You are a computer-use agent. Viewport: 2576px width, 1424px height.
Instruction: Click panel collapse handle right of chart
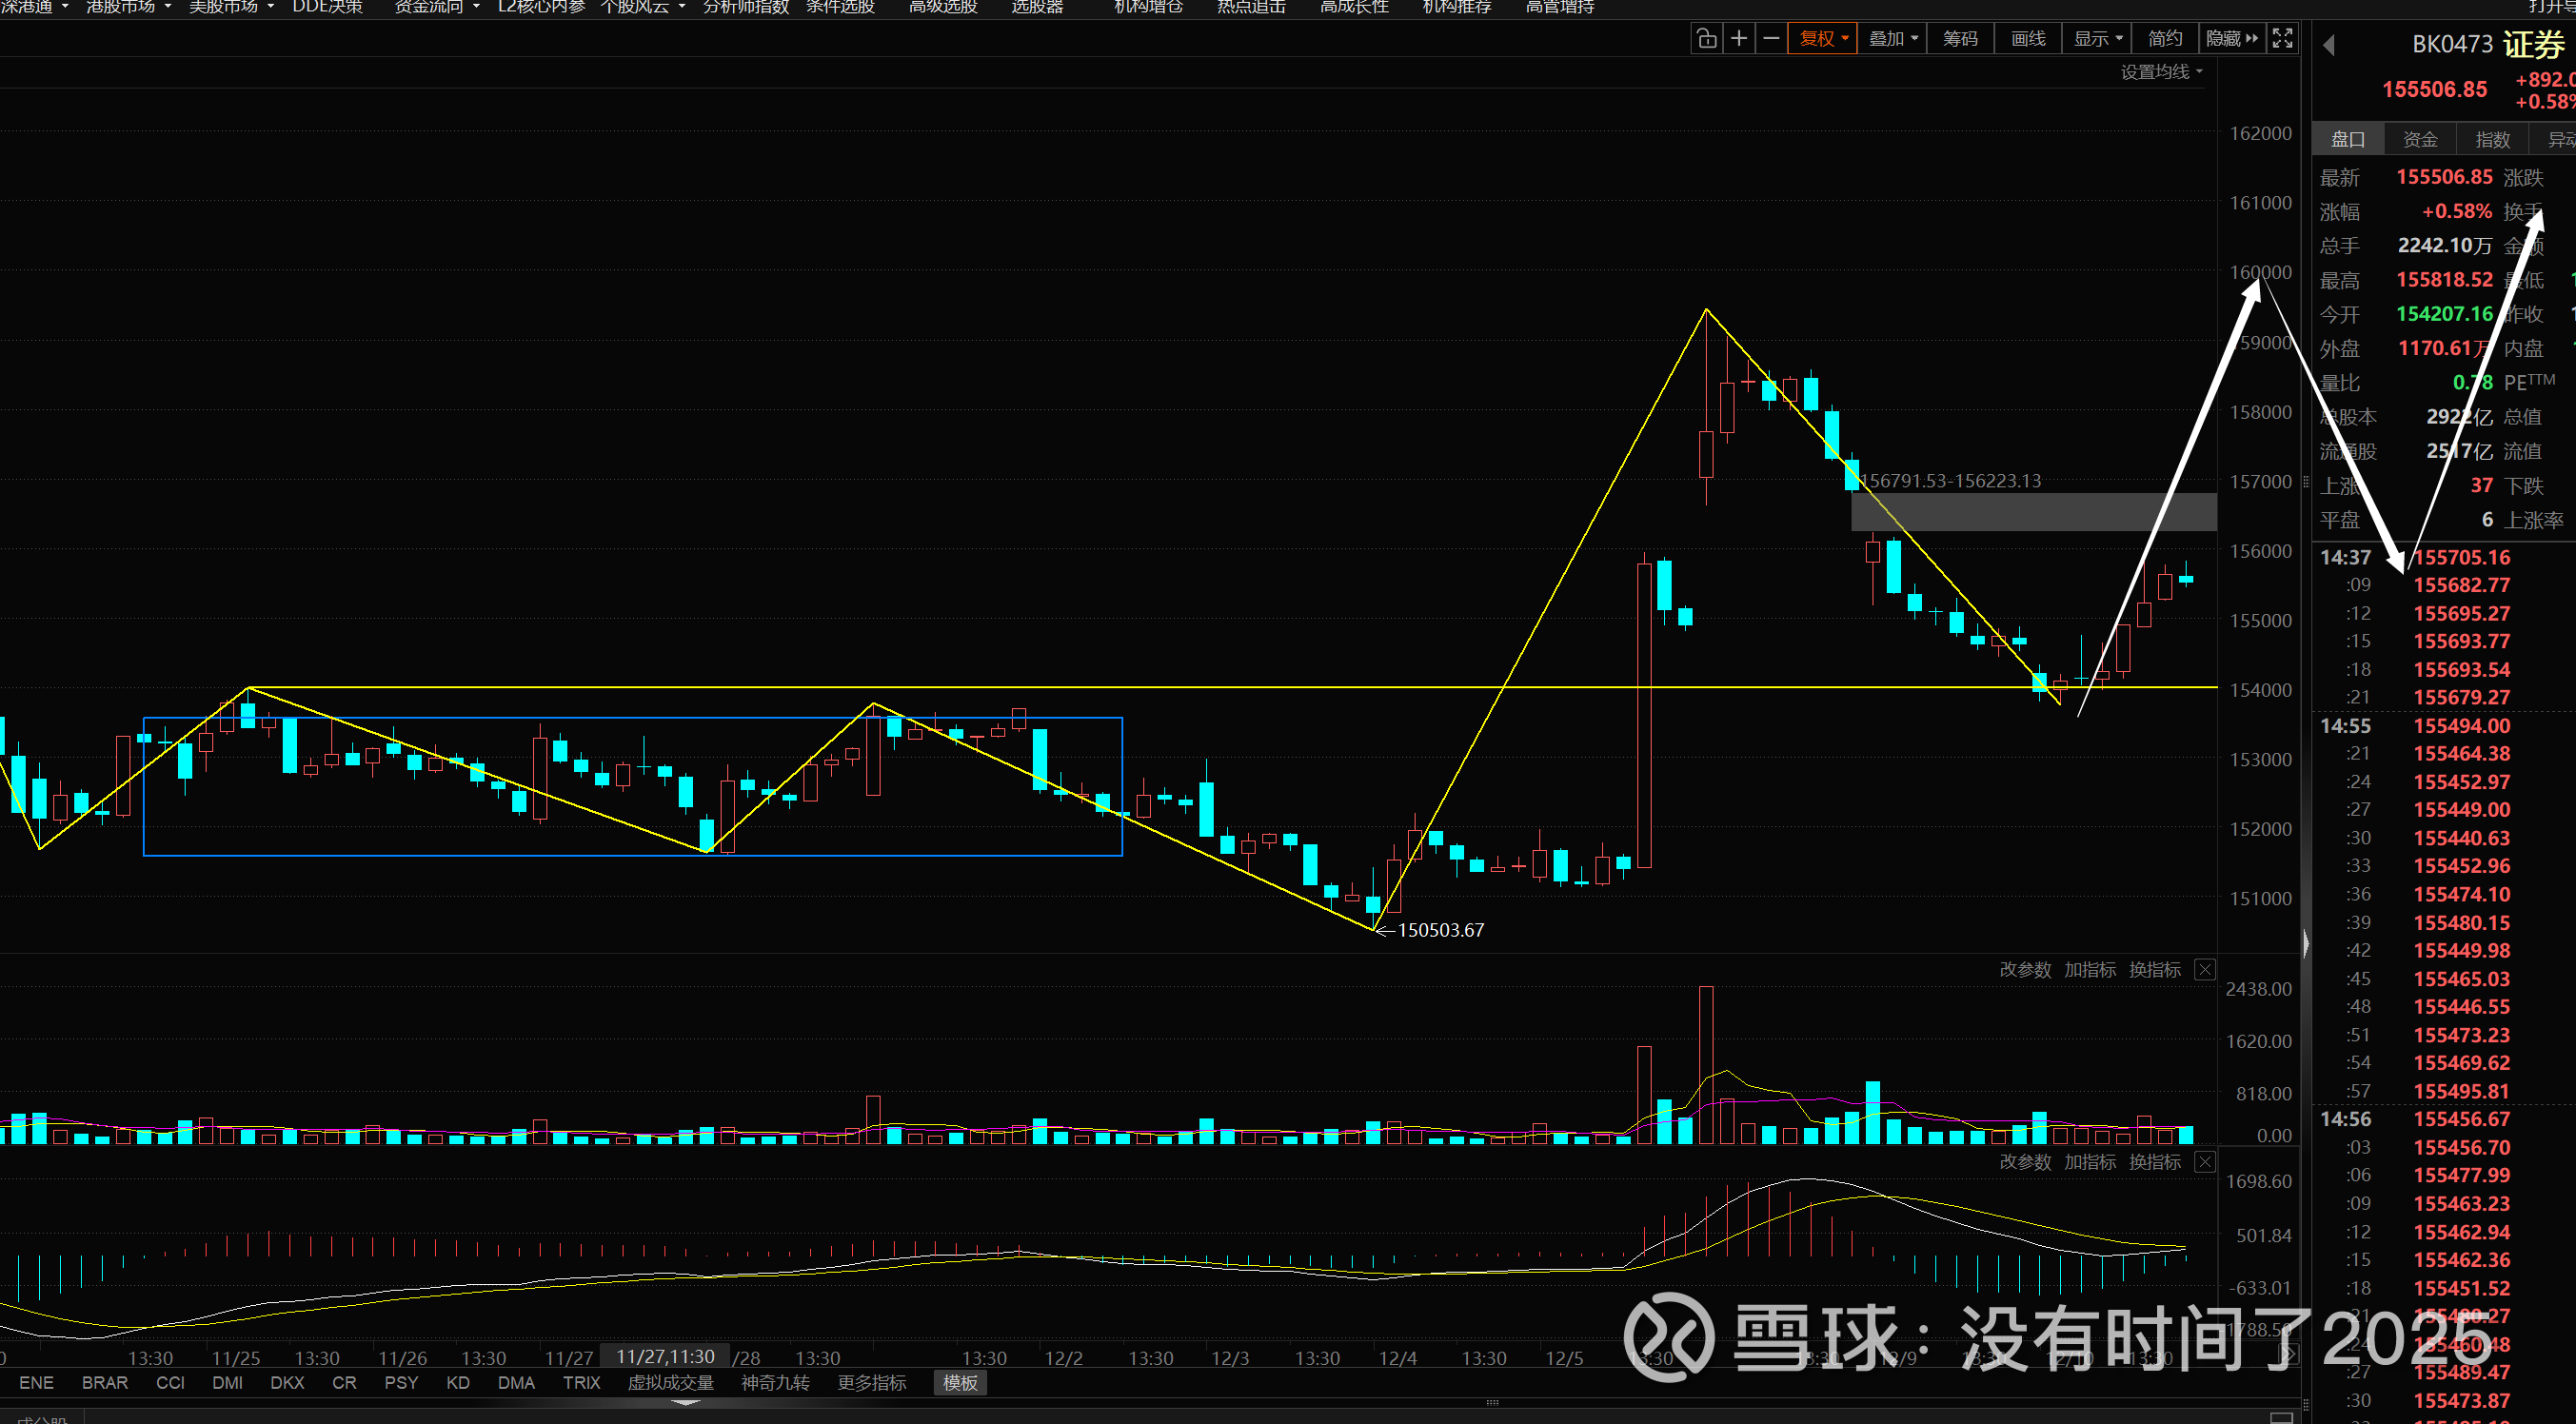point(2305,943)
